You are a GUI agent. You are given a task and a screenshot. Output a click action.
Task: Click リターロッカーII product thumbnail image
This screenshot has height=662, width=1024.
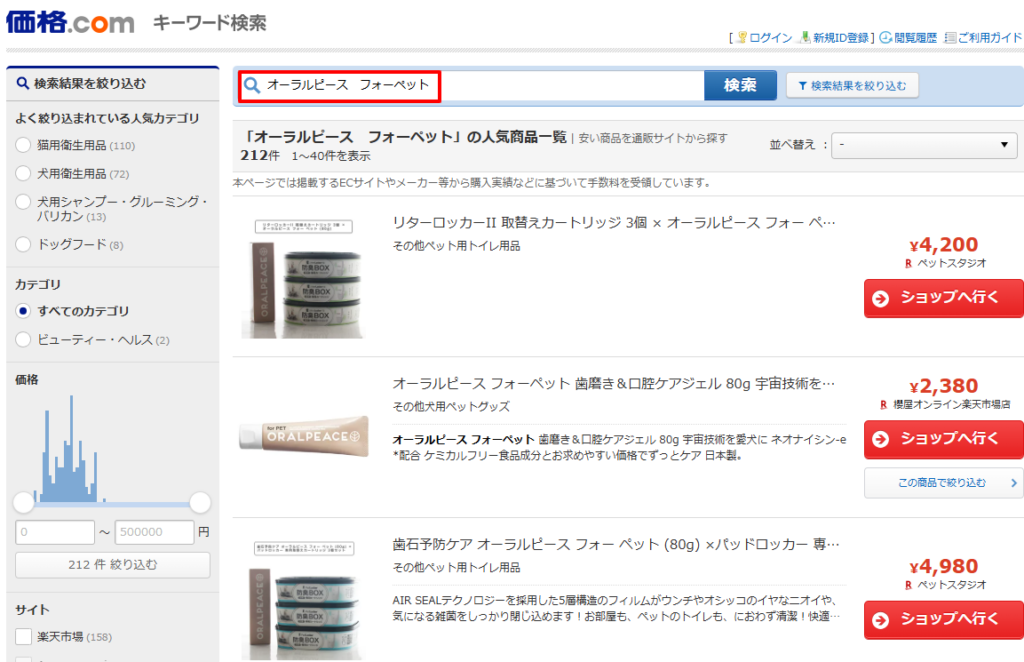pos(303,279)
